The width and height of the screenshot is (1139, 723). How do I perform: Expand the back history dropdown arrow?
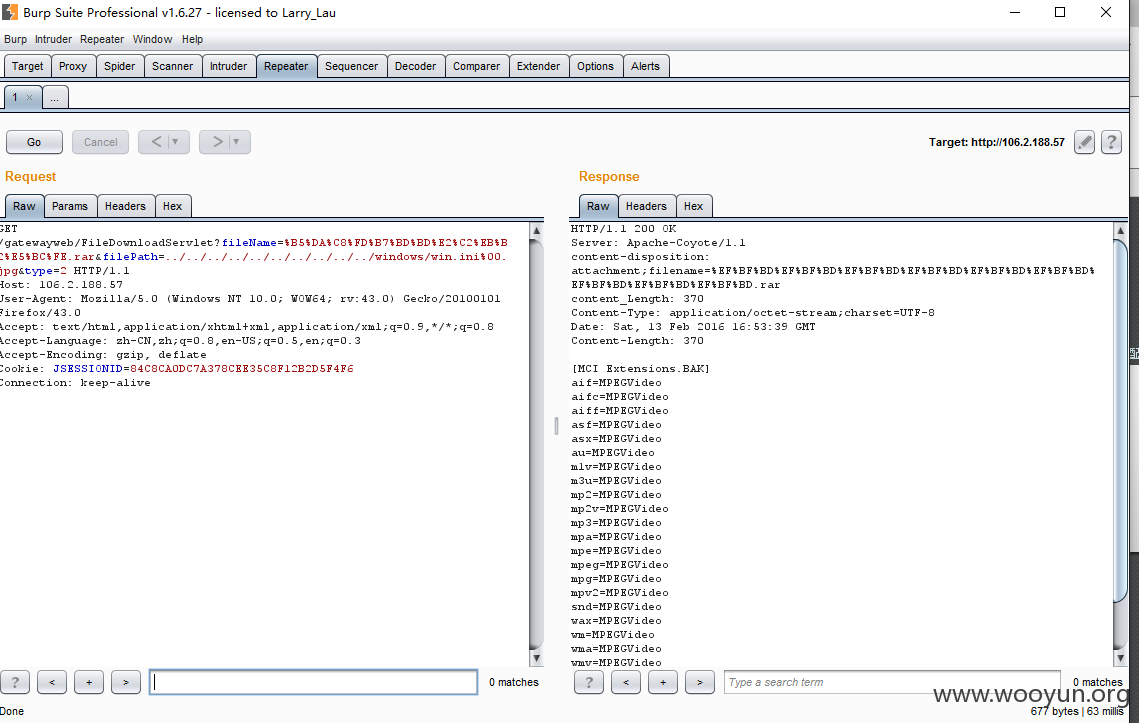point(175,142)
